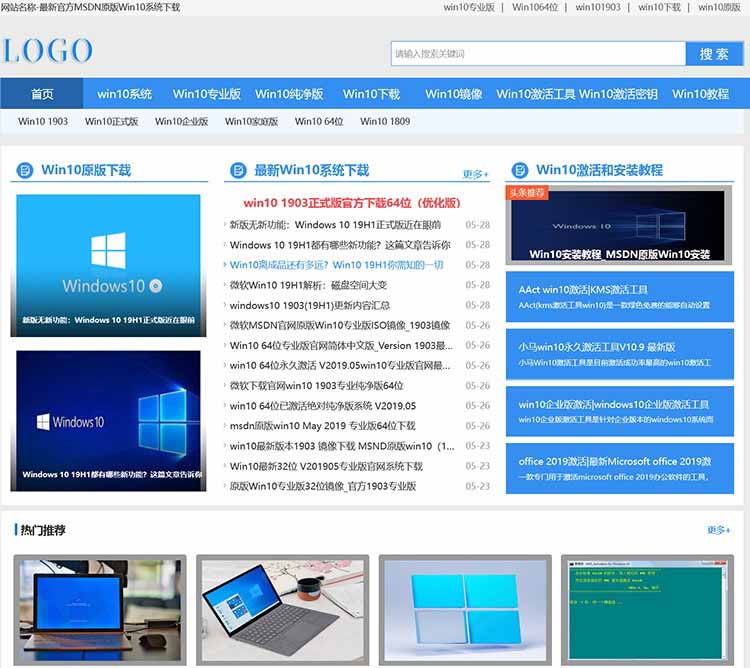Click the search keyword input field
The image size is (750, 668).
click(x=538, y=54)
